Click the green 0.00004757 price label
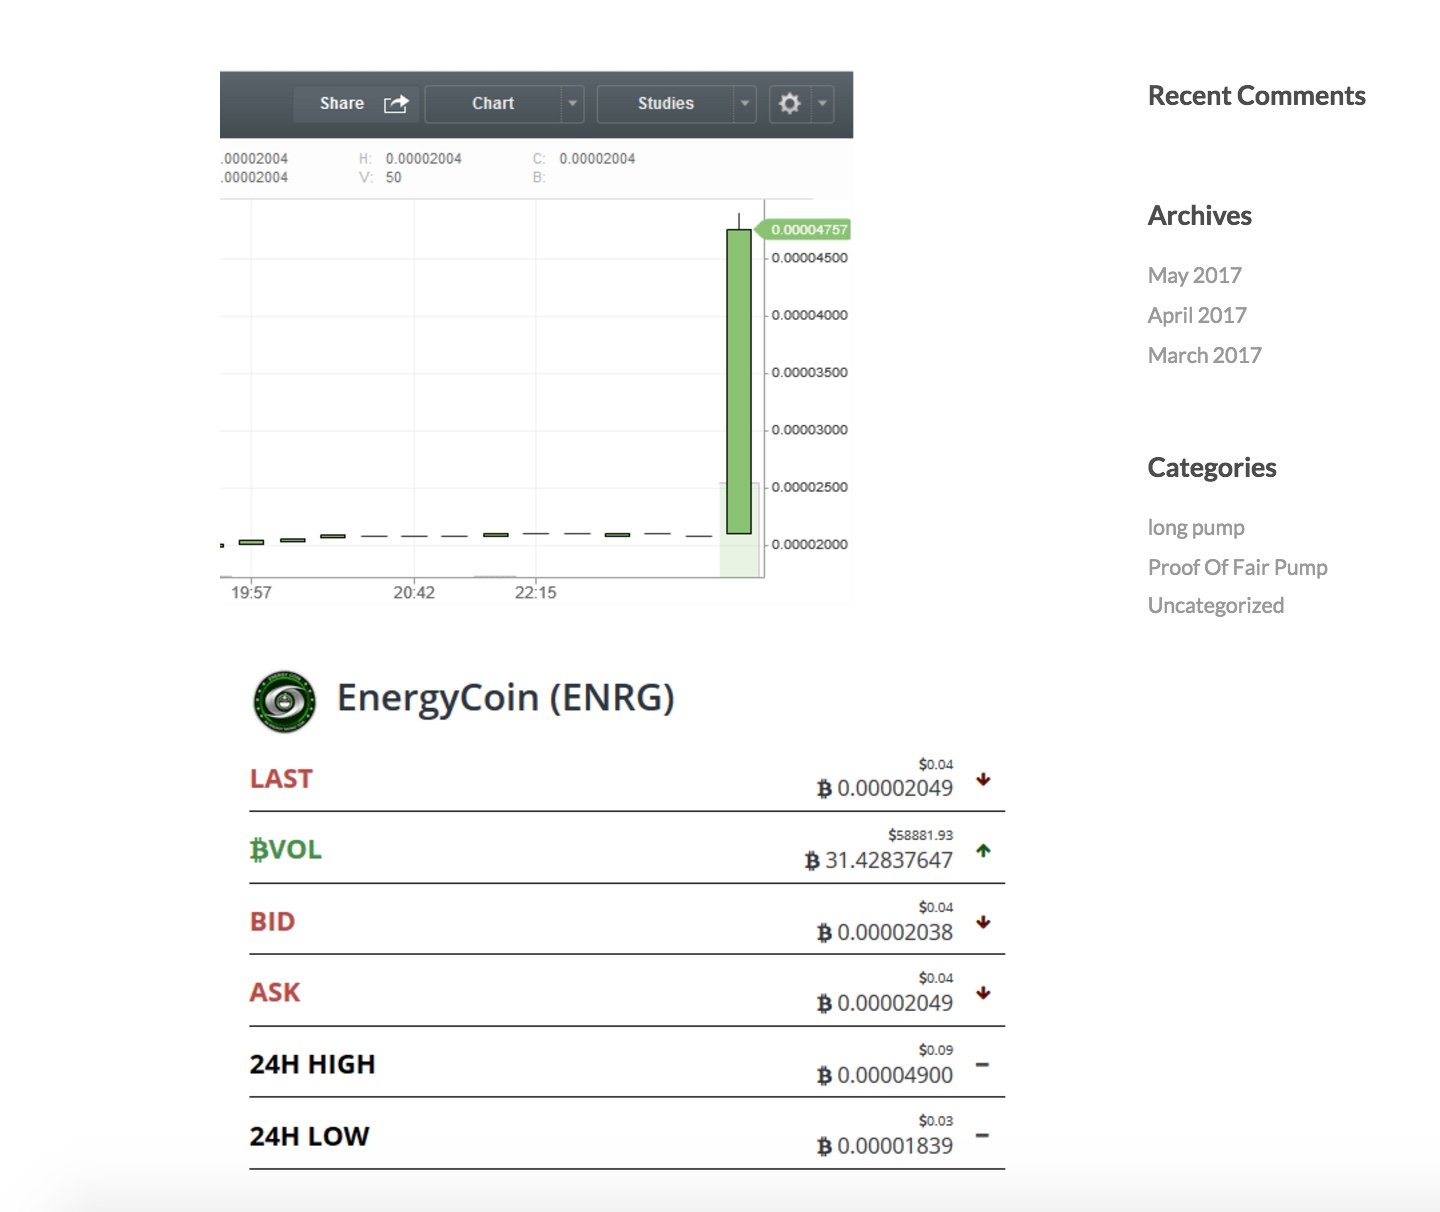 [x=805, y=229]
